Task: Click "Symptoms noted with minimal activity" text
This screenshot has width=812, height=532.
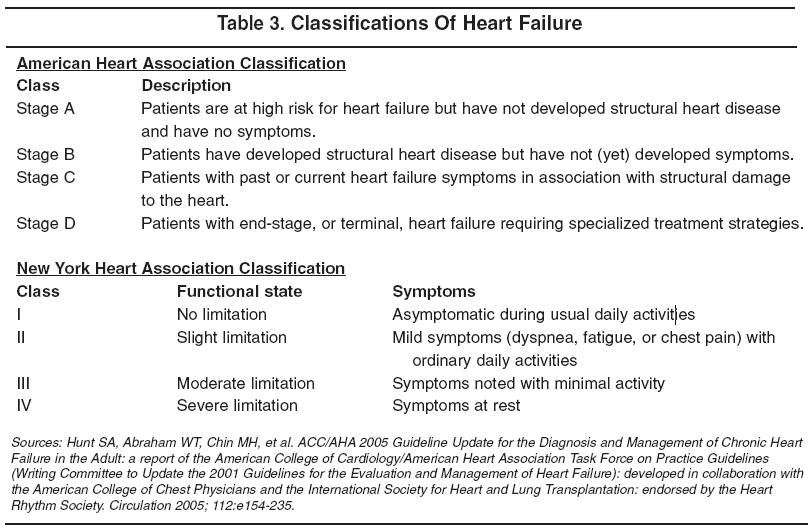Action: click(x=528, y=383)
